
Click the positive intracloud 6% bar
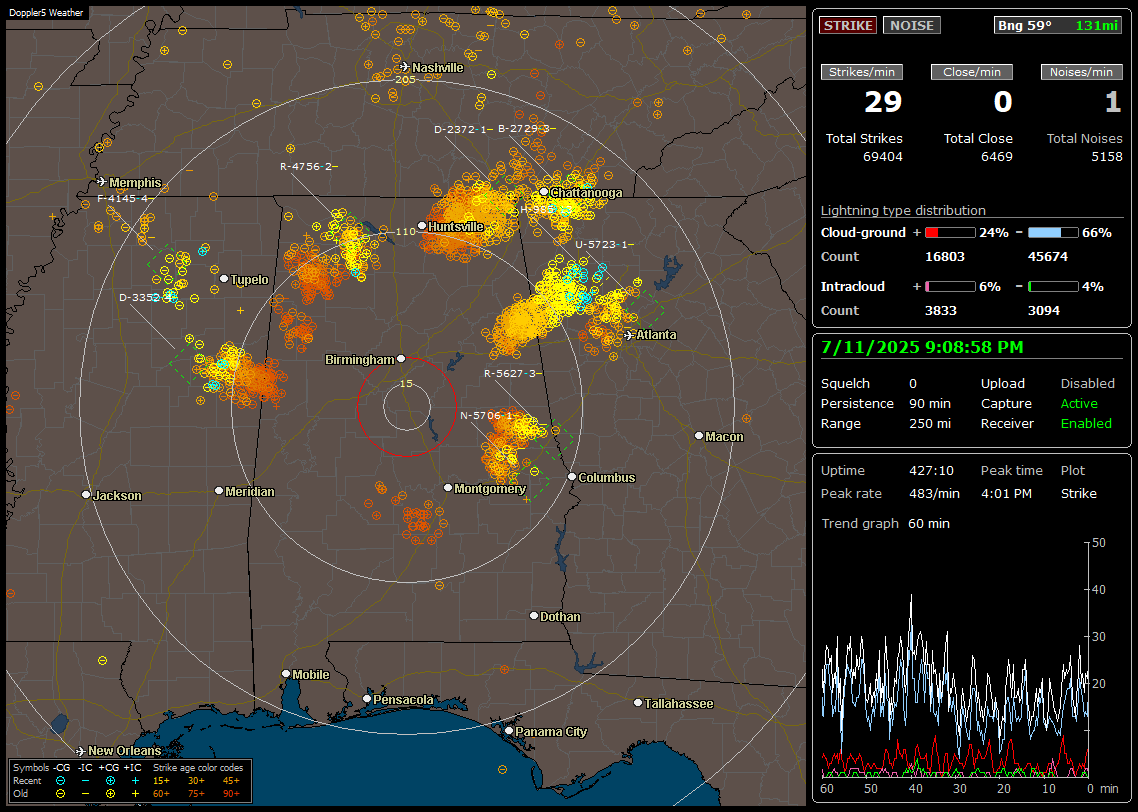[950, 287]
